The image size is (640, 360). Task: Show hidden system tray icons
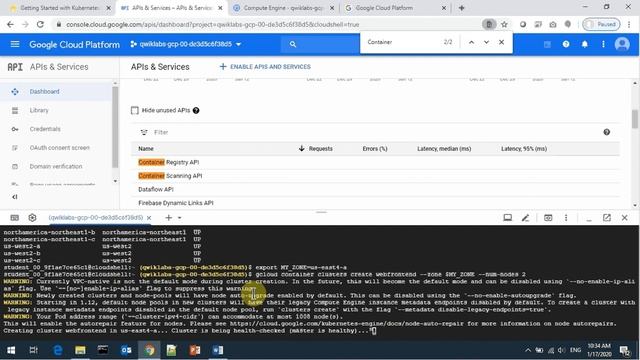[528, 350]
